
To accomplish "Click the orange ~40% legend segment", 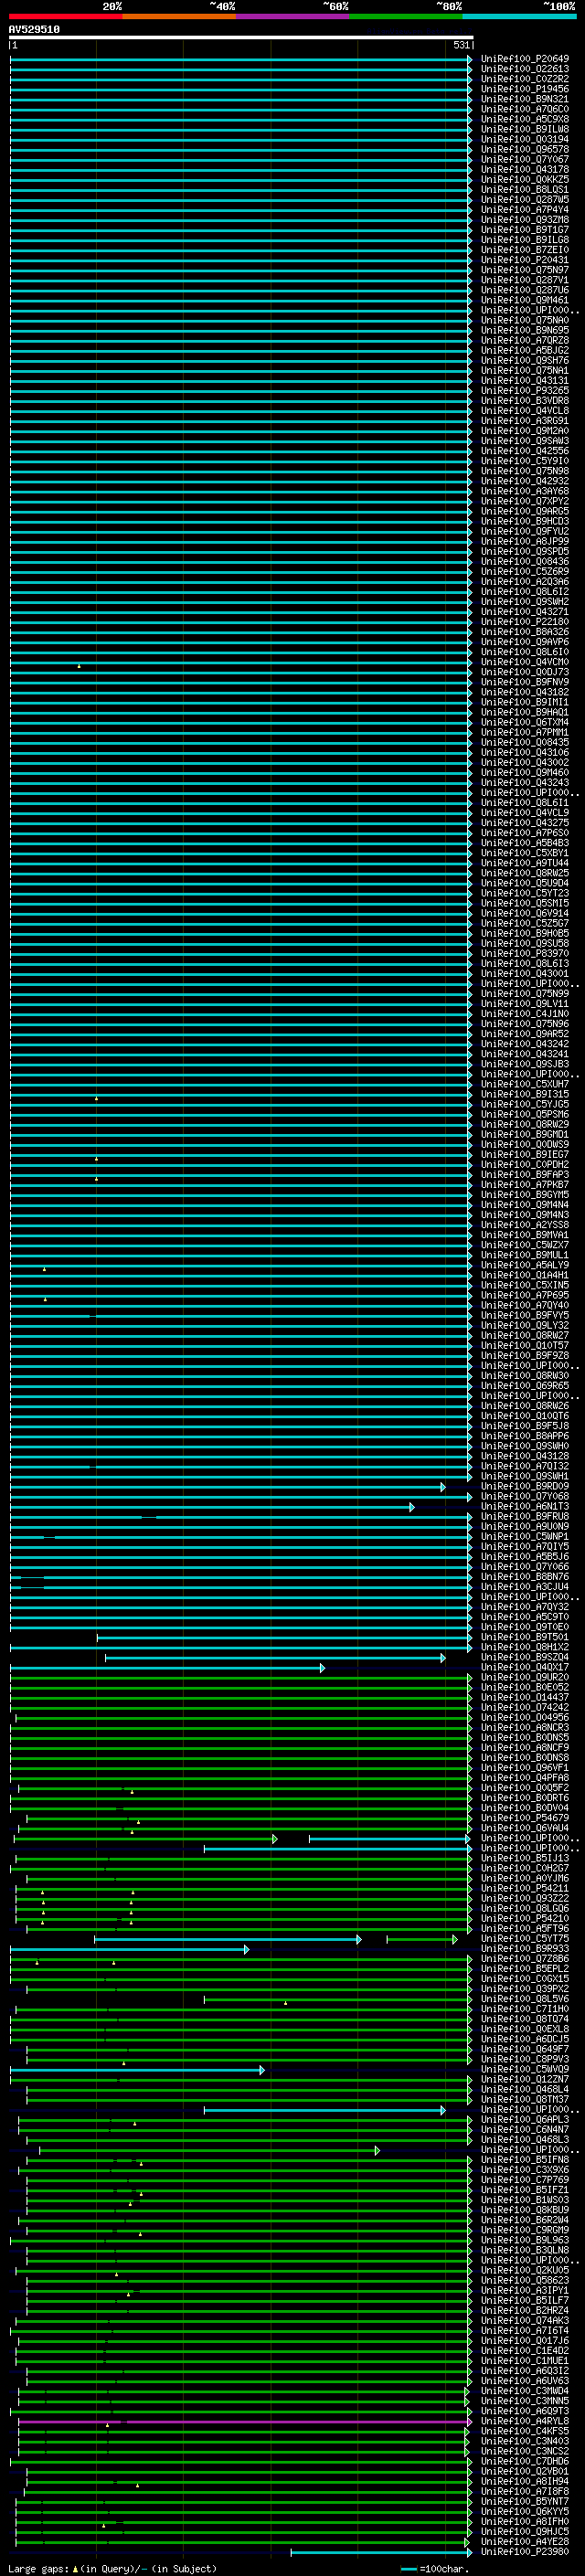I will pyautogui.click(x=179, y=16).
